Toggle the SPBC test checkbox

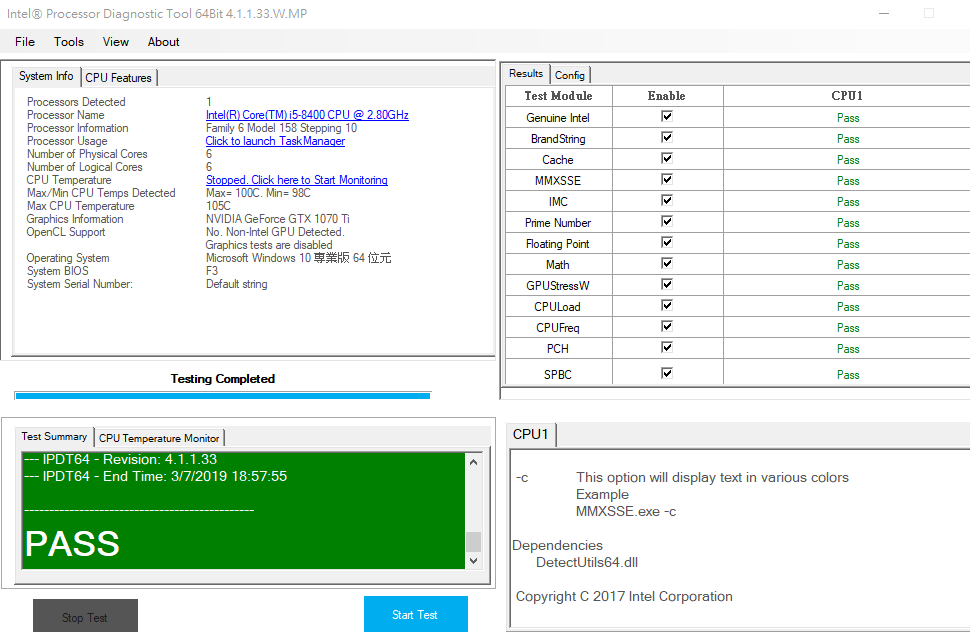(x=667, y=373)
